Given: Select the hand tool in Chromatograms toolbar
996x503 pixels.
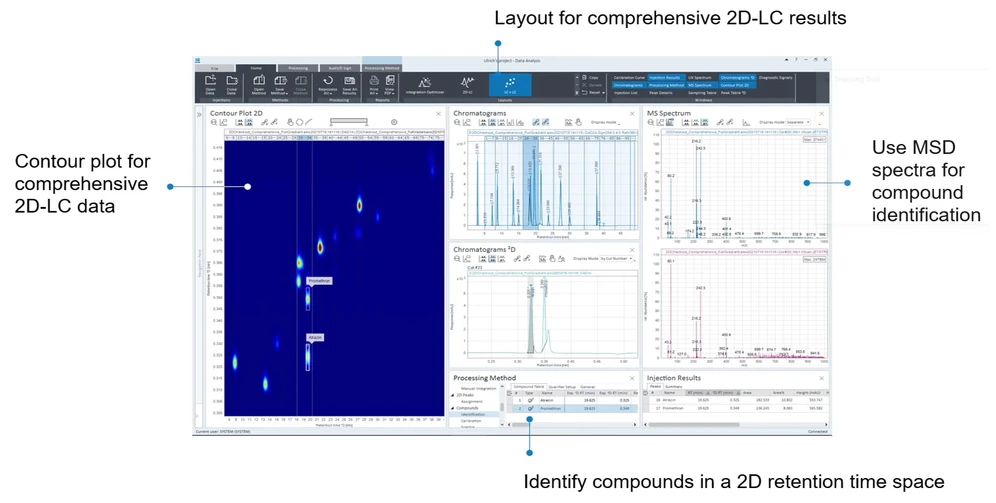Looking at the screenshot, I should coord(578,122).
